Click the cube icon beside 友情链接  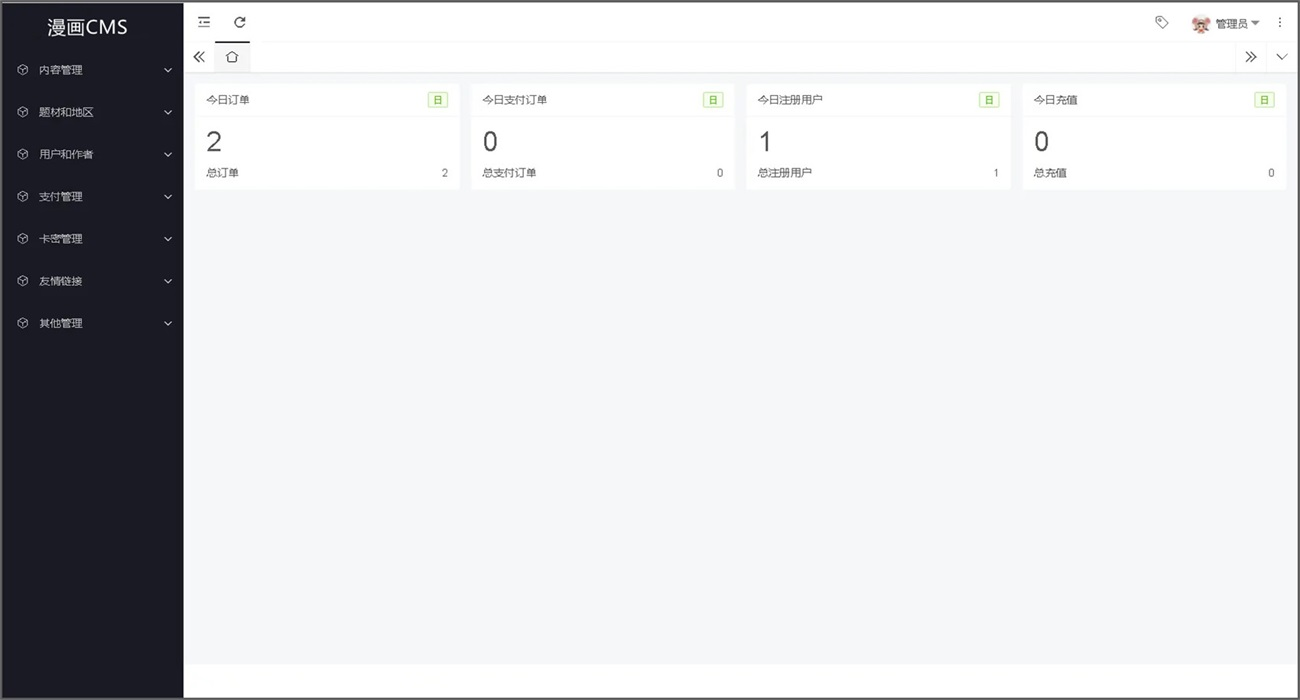[x=23, y=281]
